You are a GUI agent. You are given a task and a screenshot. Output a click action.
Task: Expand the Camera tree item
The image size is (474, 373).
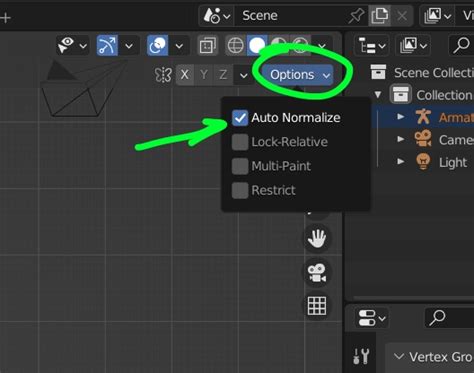tap(401, 139)
